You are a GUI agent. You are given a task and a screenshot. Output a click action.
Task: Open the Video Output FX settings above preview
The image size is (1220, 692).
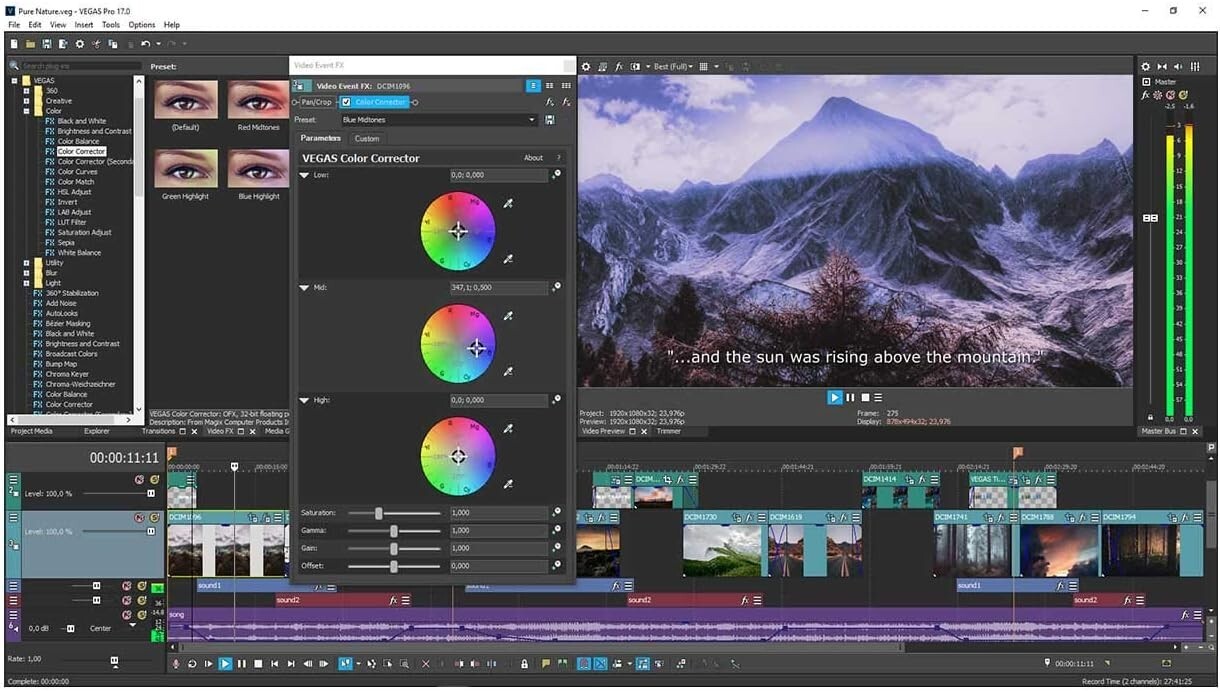point(620,66)
